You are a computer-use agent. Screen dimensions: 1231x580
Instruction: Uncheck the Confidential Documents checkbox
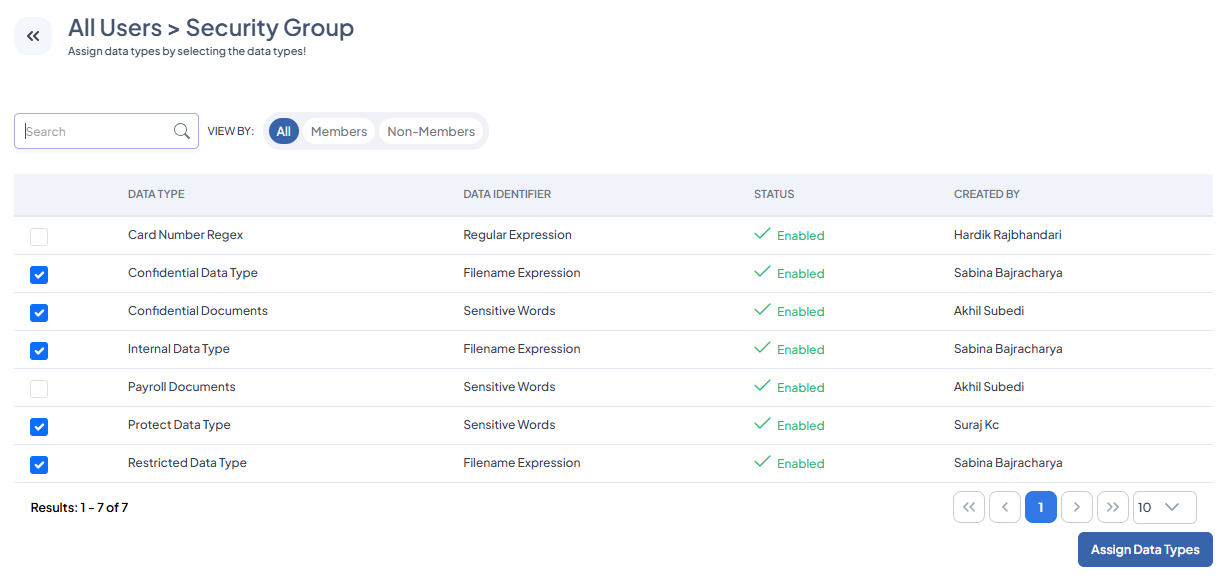click(39, 313)
